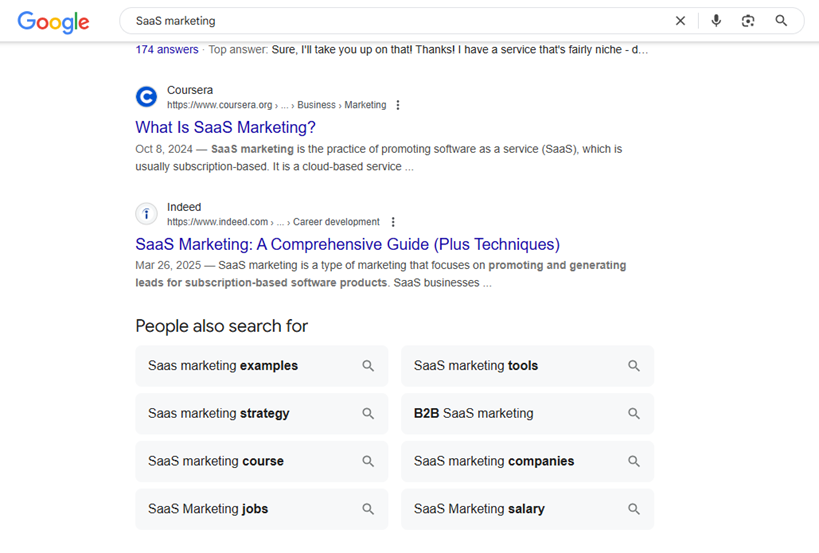Click Indeed site URL breadcrumb
This screenshot has height=553, width=819.
coord(273,222)
